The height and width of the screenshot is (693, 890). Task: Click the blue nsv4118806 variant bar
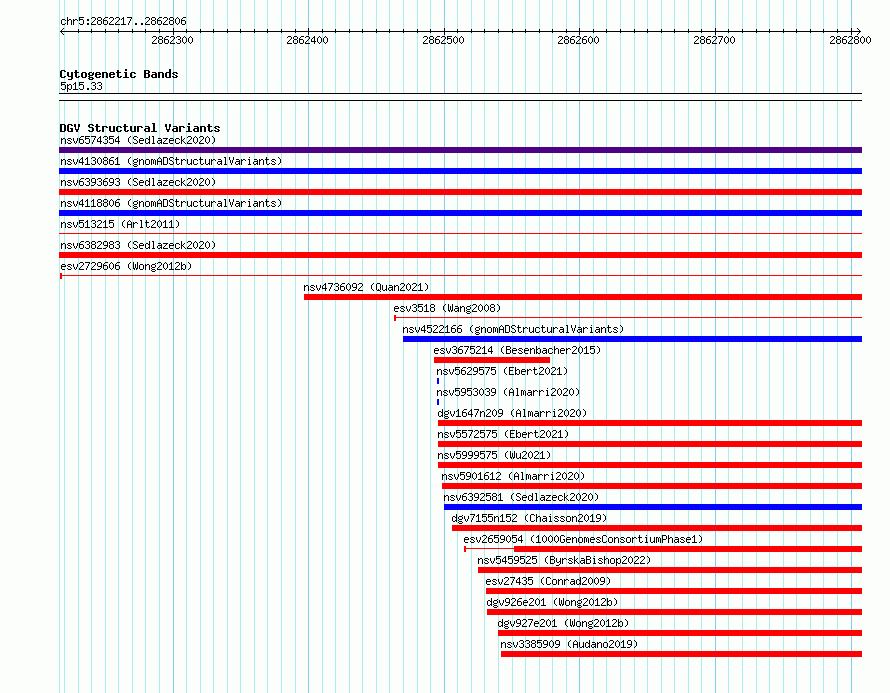coord(460,213)
